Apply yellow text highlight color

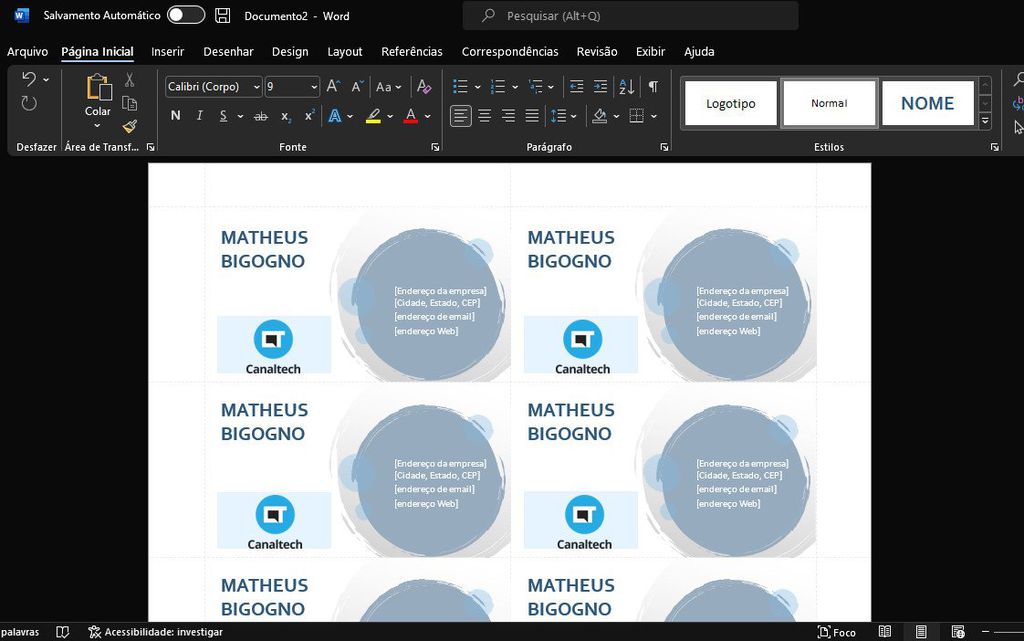[x=373, y=116]
